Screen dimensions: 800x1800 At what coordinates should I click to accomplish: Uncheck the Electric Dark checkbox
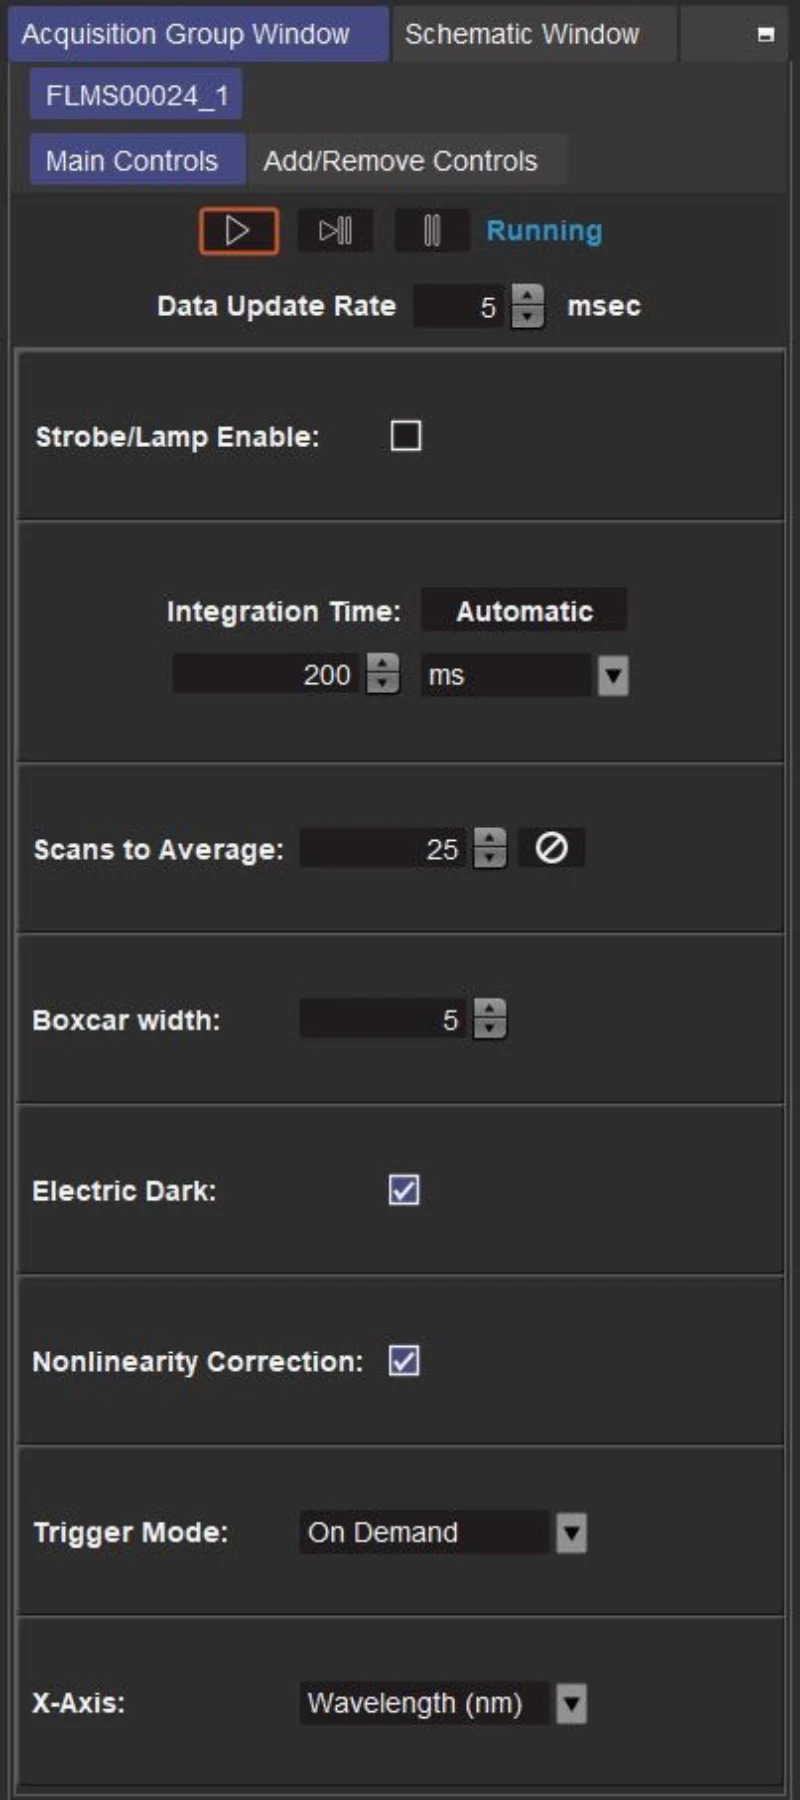[x=404, y=1190]
